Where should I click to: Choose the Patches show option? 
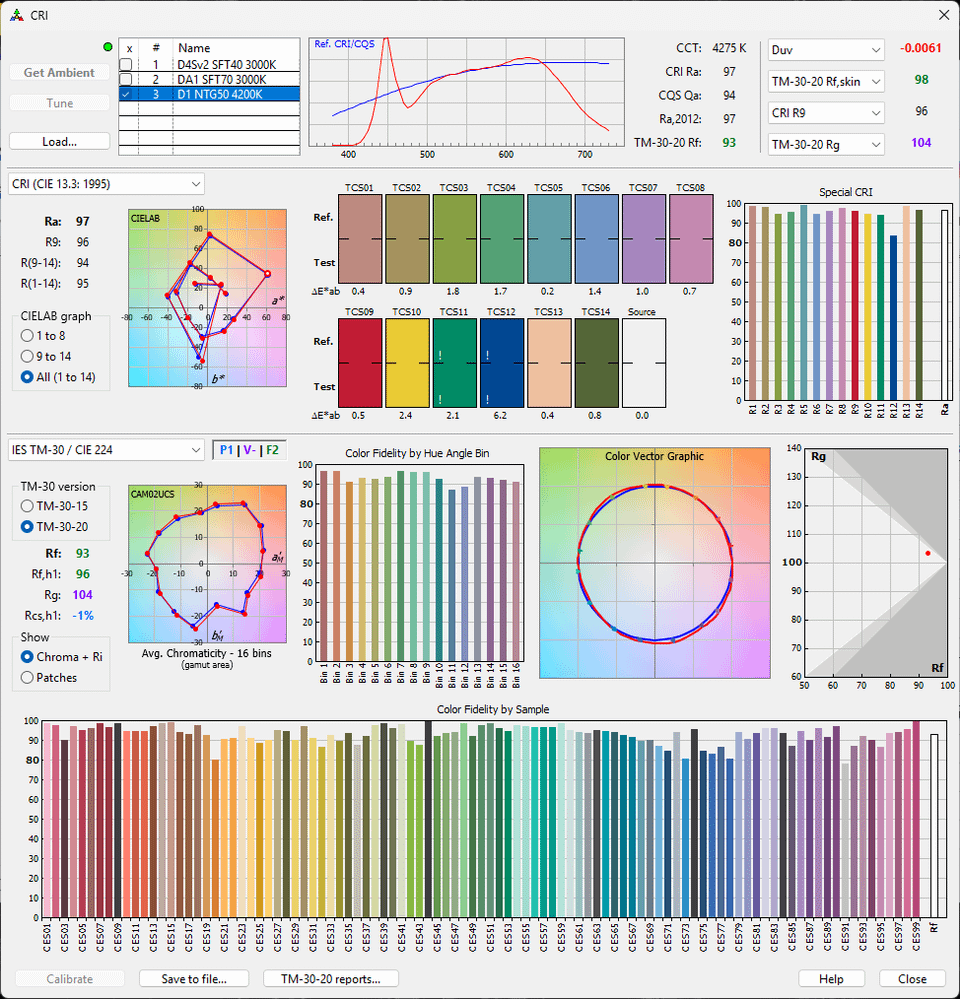tap(27, 677)
